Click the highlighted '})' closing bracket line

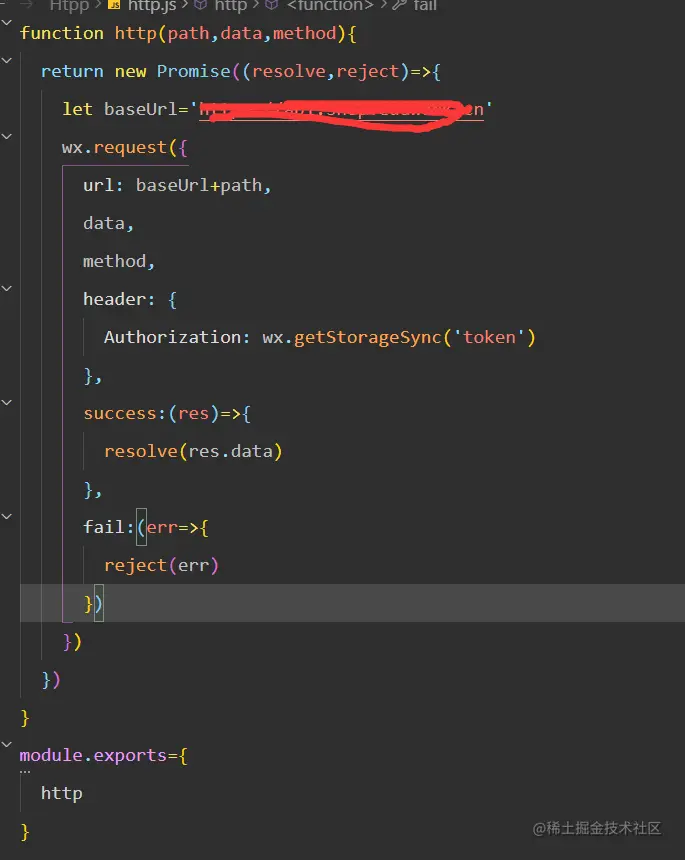point(93,603)
